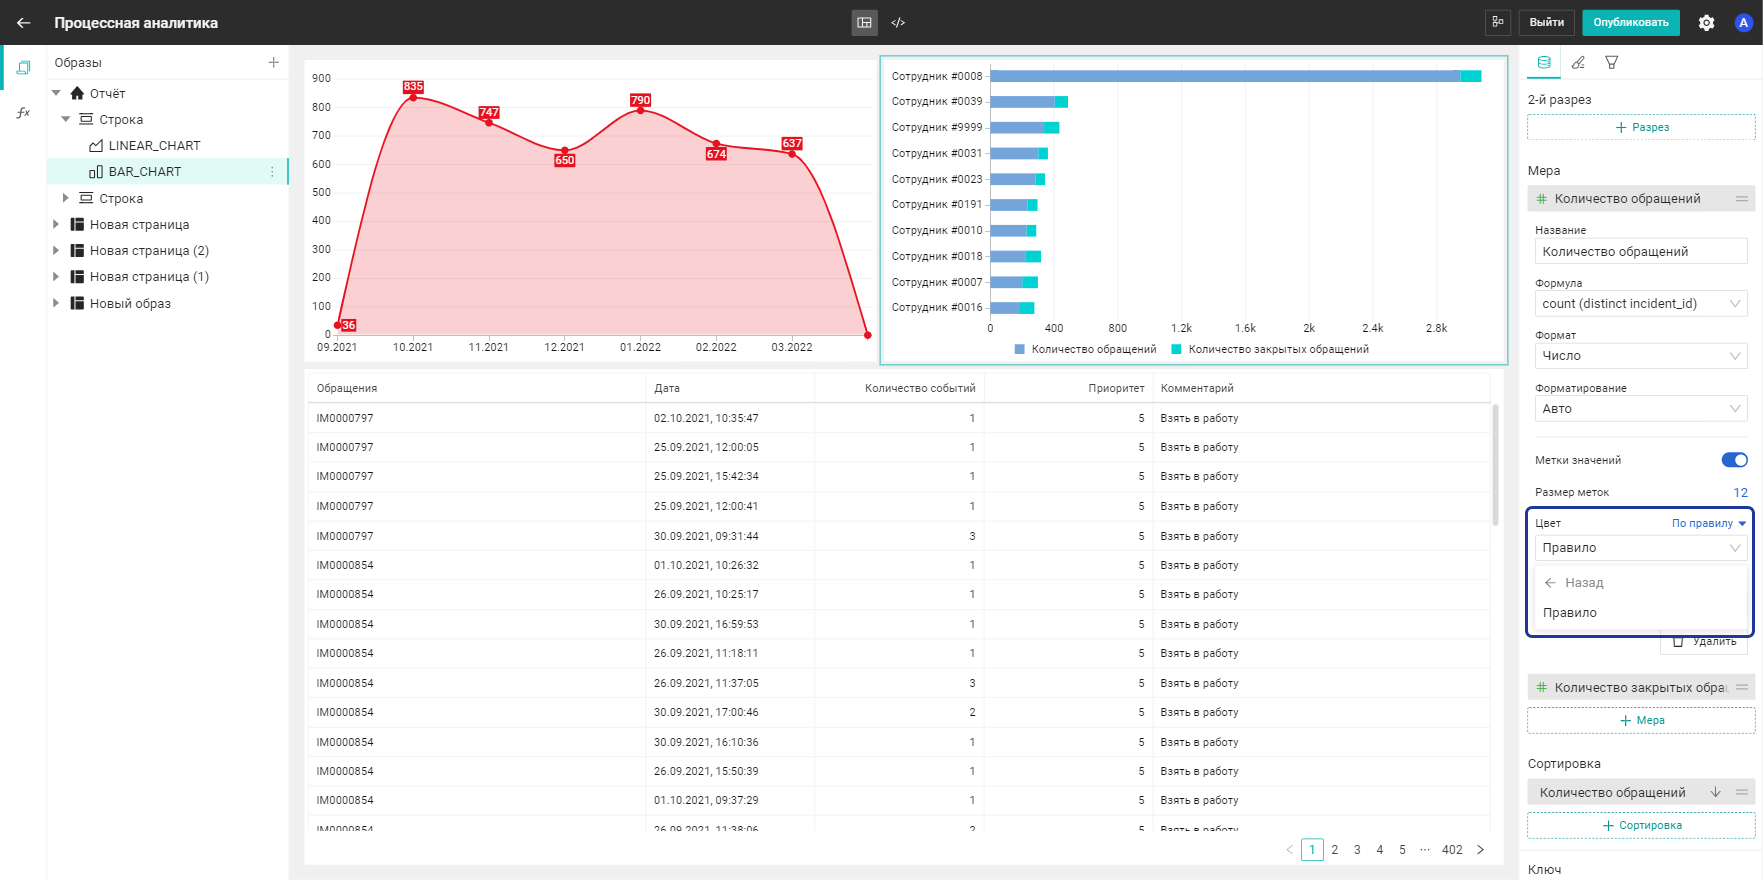1763x880 pixels.
Task: Go to table page 5
Action: point(1402,850)
